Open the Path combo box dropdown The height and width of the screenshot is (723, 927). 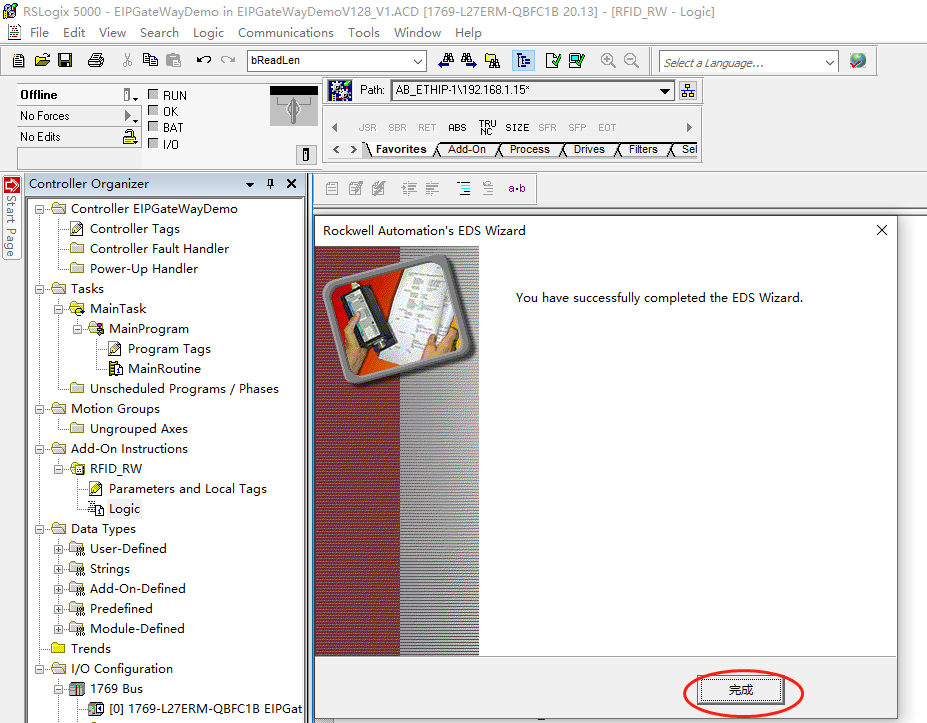(x=666, y=91)
